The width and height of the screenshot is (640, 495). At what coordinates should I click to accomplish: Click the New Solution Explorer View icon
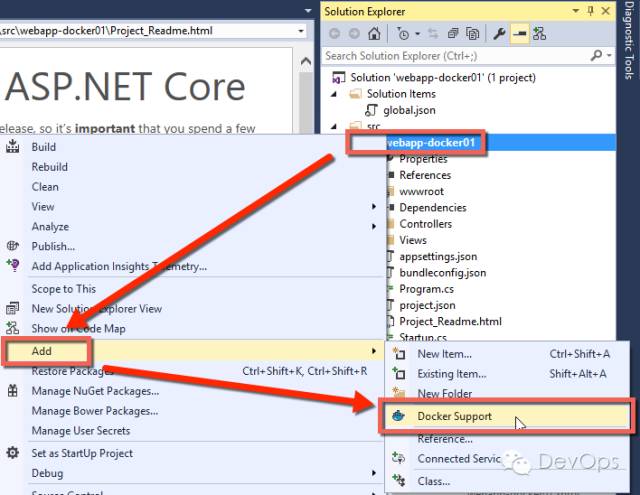point(13,308)
